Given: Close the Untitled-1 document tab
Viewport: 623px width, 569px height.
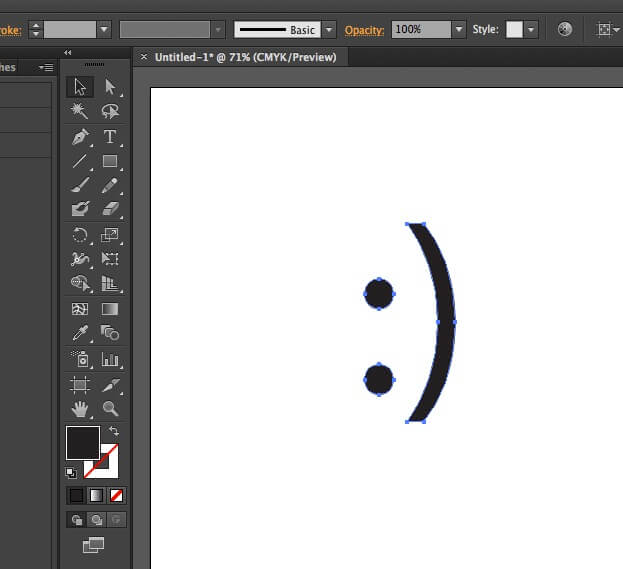Looking at the screenshot, I should pos(144,57).
